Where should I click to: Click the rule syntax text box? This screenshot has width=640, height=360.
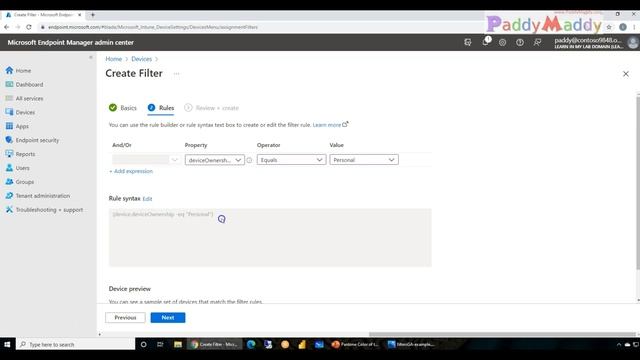coord(270,238)
